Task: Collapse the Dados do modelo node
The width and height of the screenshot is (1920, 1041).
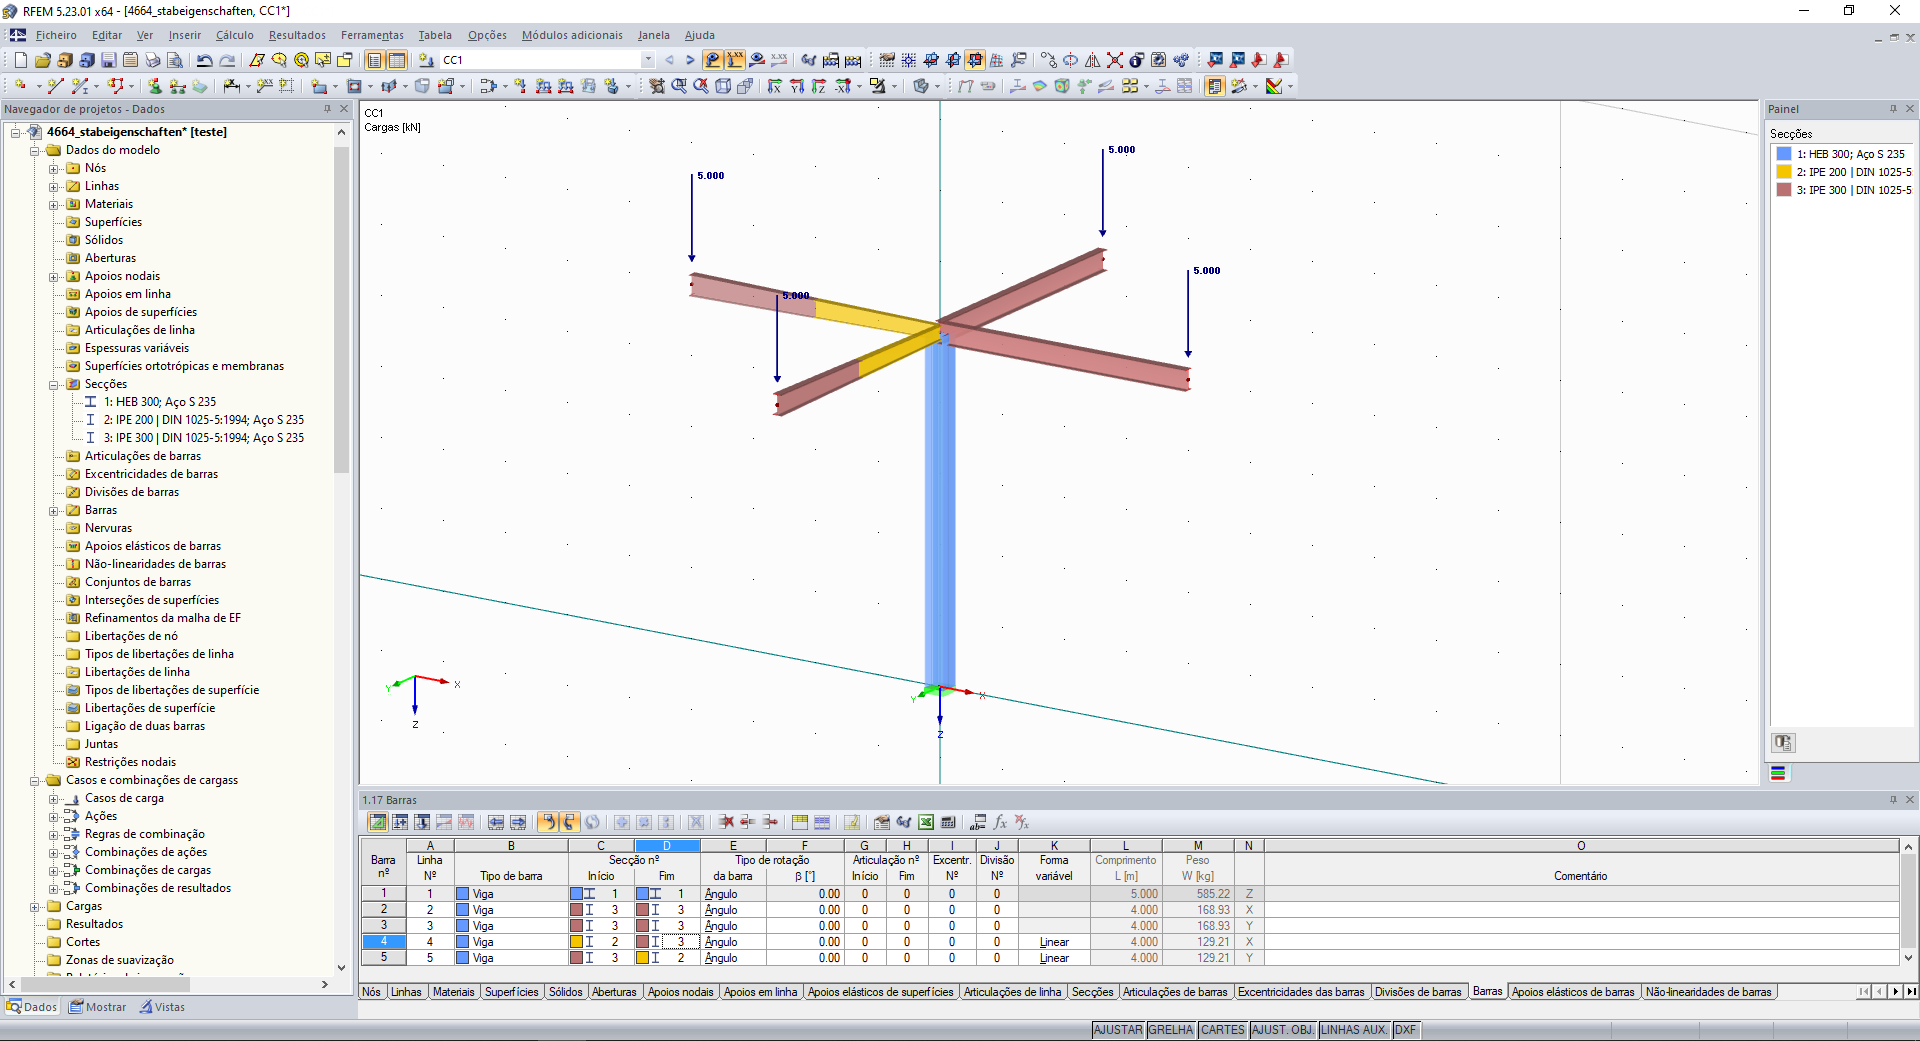Action: (35, 150)
